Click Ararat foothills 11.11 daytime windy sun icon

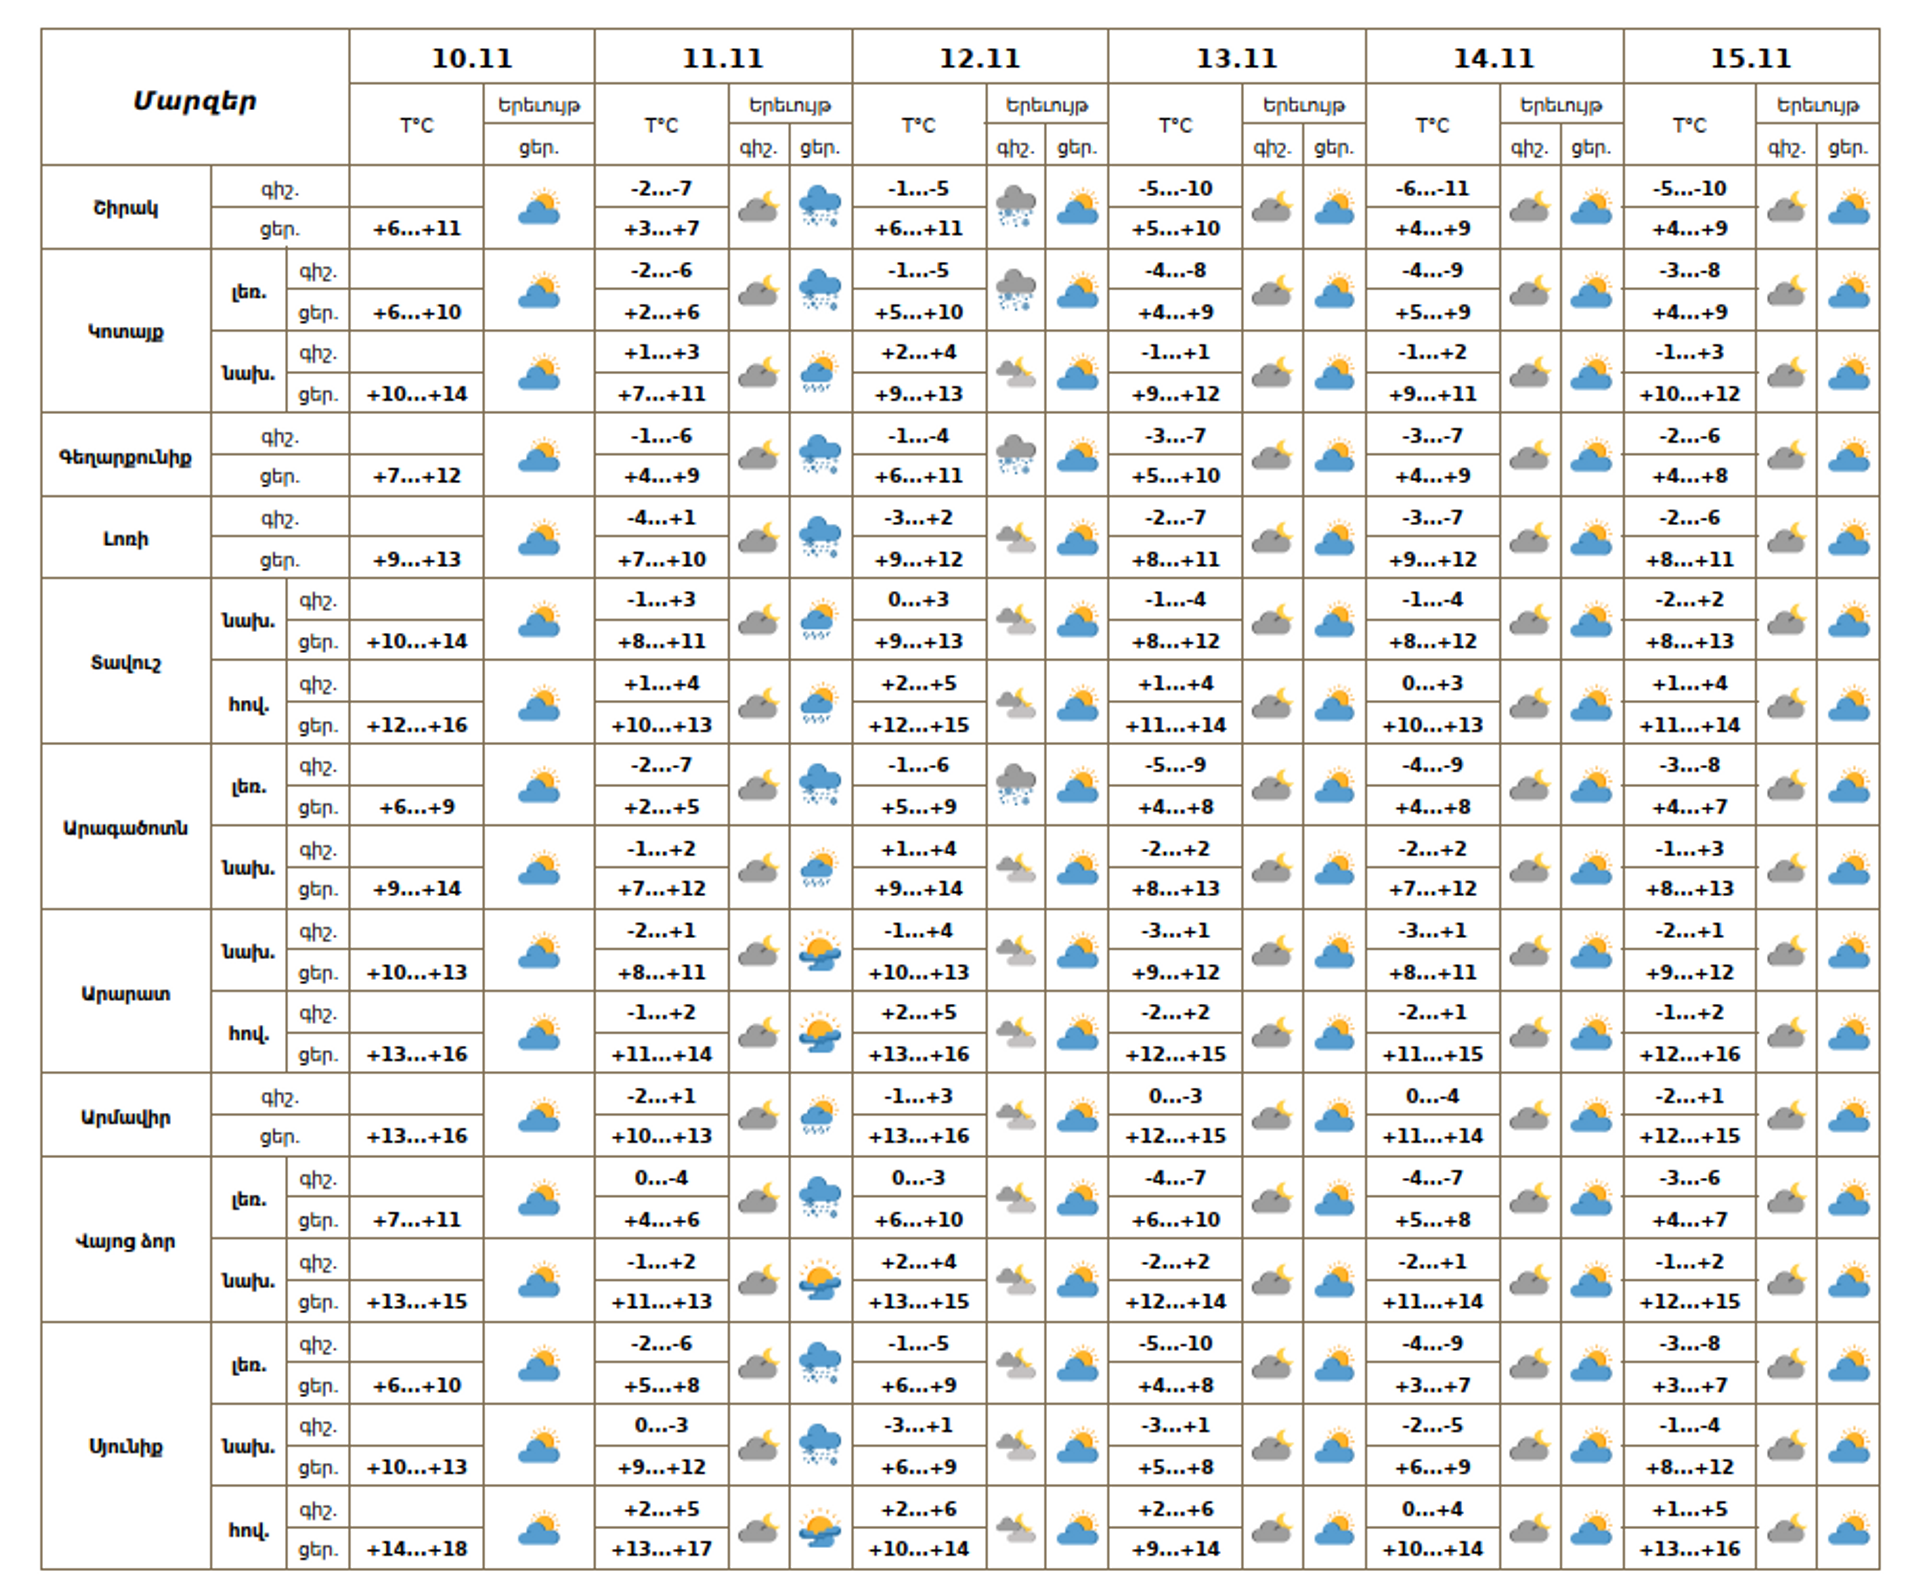tap(820, 951)
